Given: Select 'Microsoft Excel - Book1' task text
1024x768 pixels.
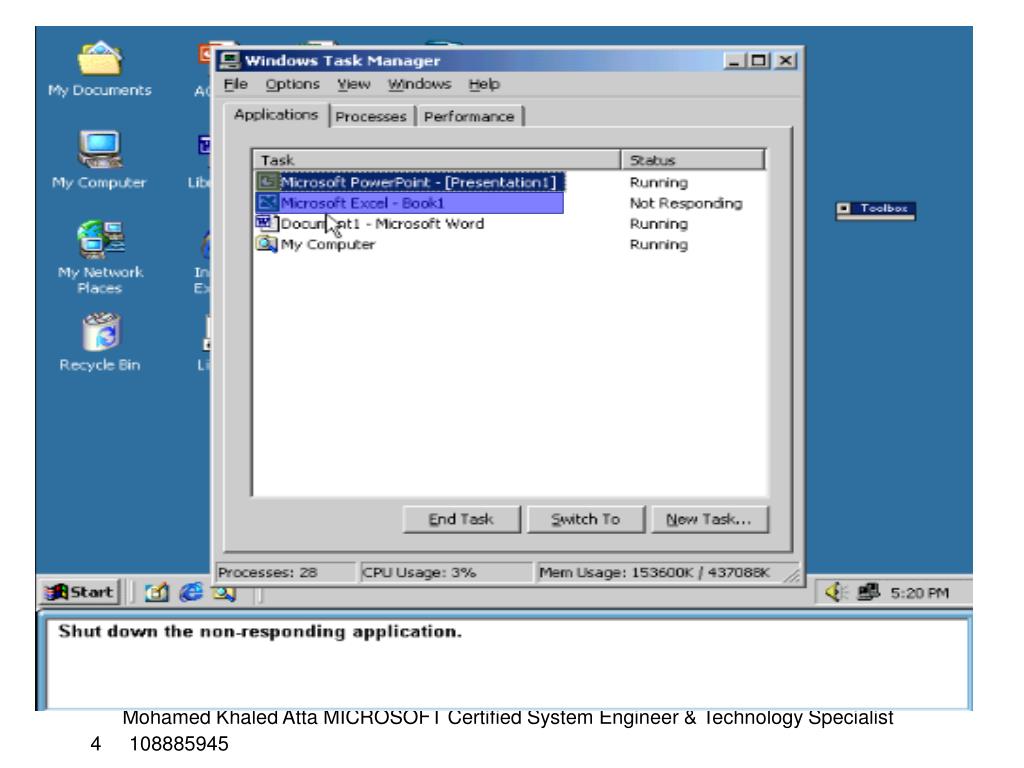Looking at the screenshot, I should point(362,203).
